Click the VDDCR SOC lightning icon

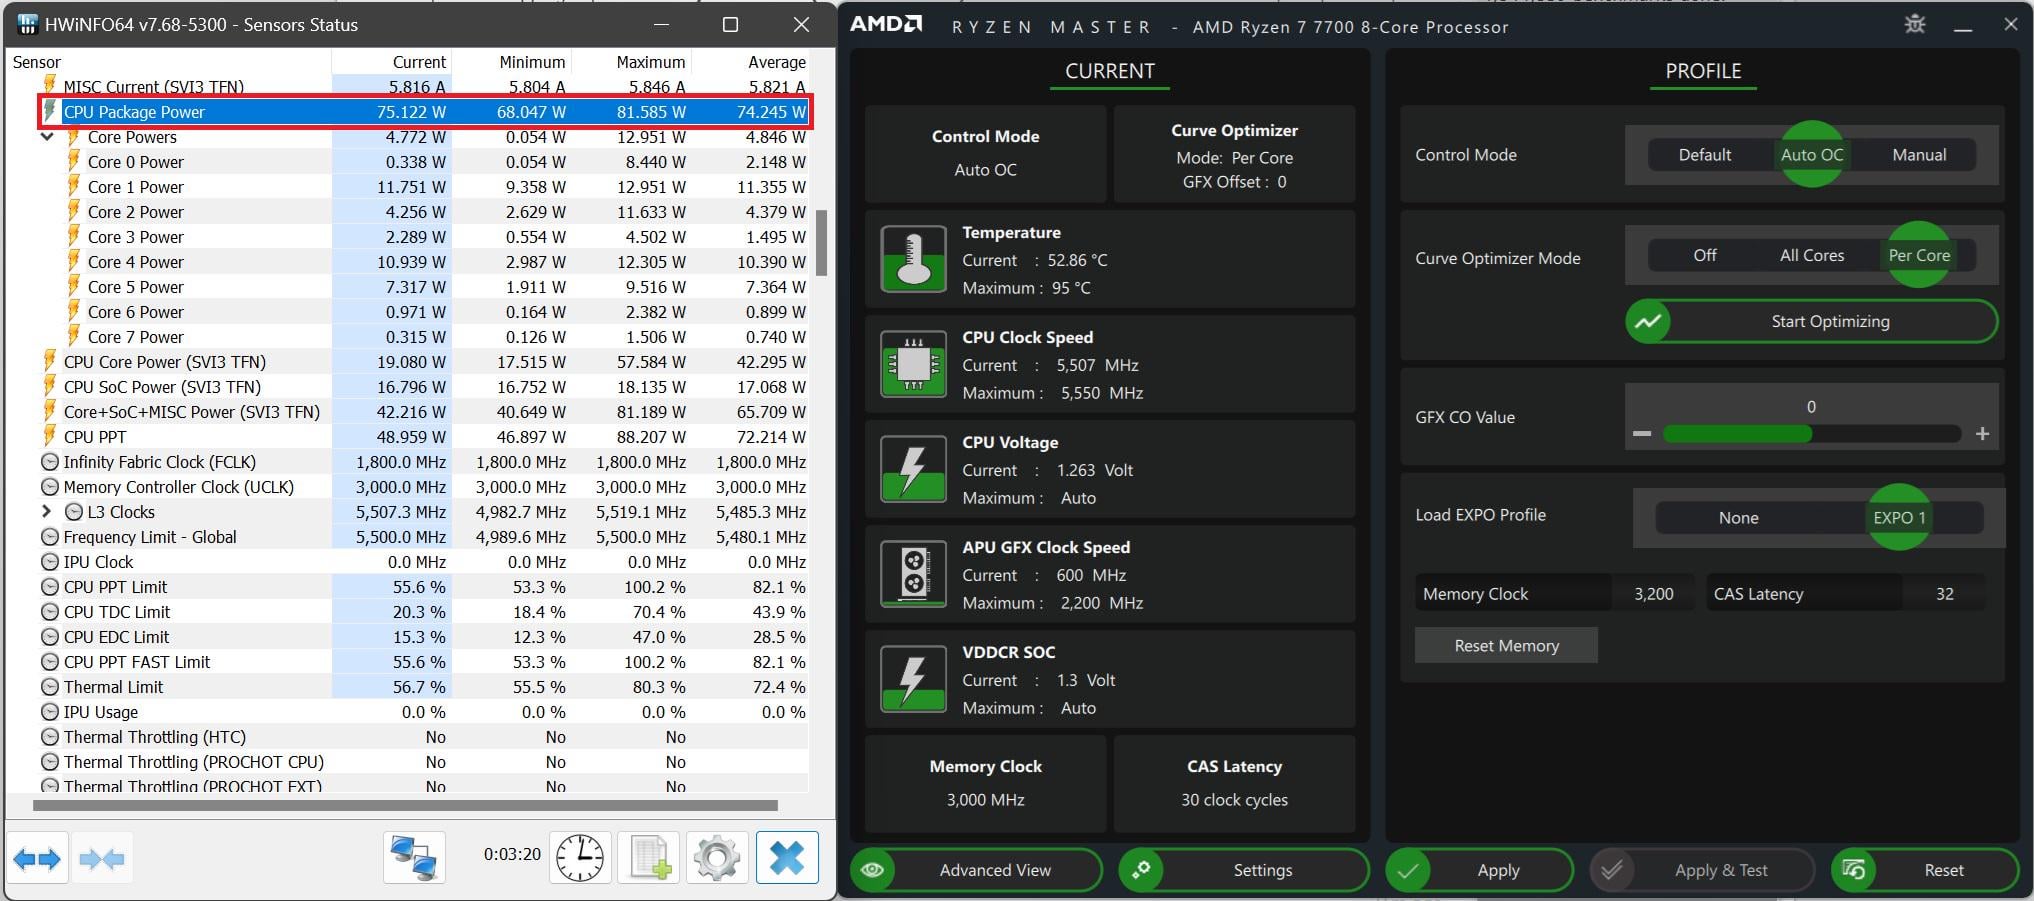(913, 679)
